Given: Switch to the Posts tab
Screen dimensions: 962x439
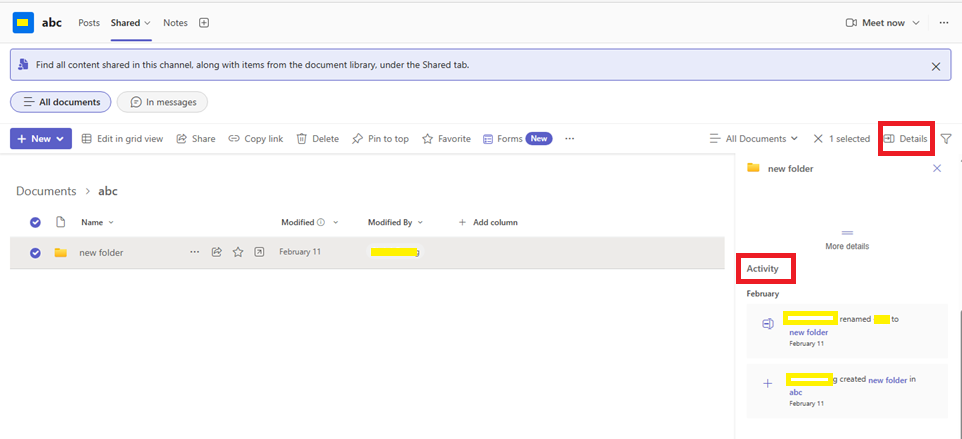Looking at the screenshot, I should pos(89,23).
